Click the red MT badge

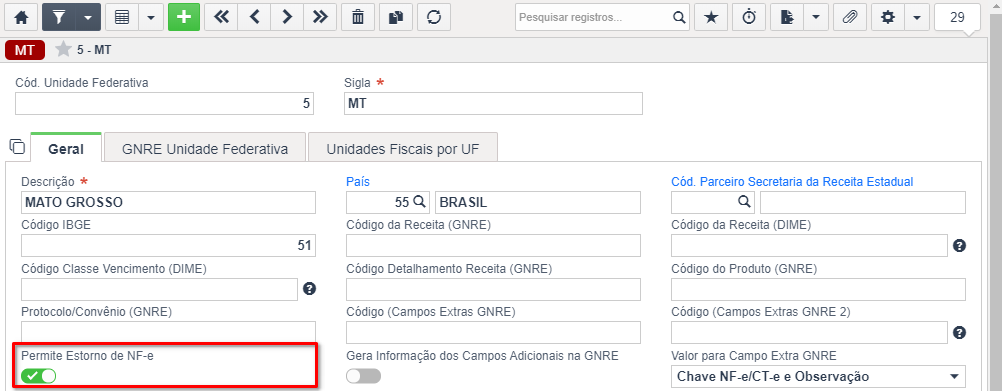[x=25, y=50]
